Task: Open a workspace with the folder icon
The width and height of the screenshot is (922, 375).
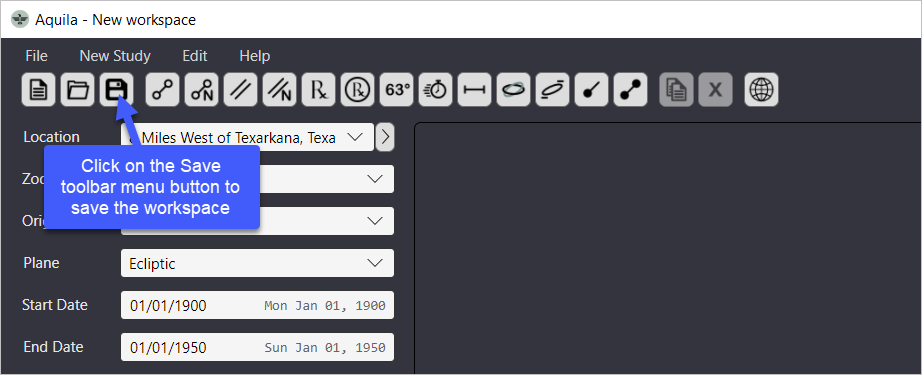Action: point(78,90)
